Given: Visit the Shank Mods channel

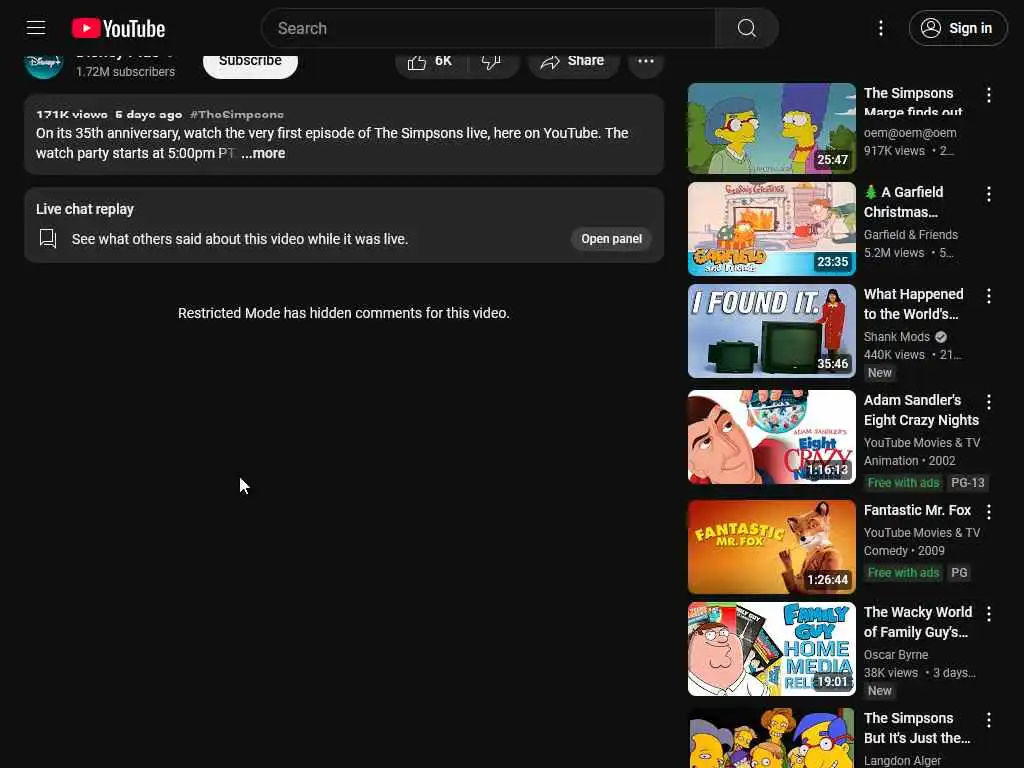Looking at the screenshot, I should (897, 337).
